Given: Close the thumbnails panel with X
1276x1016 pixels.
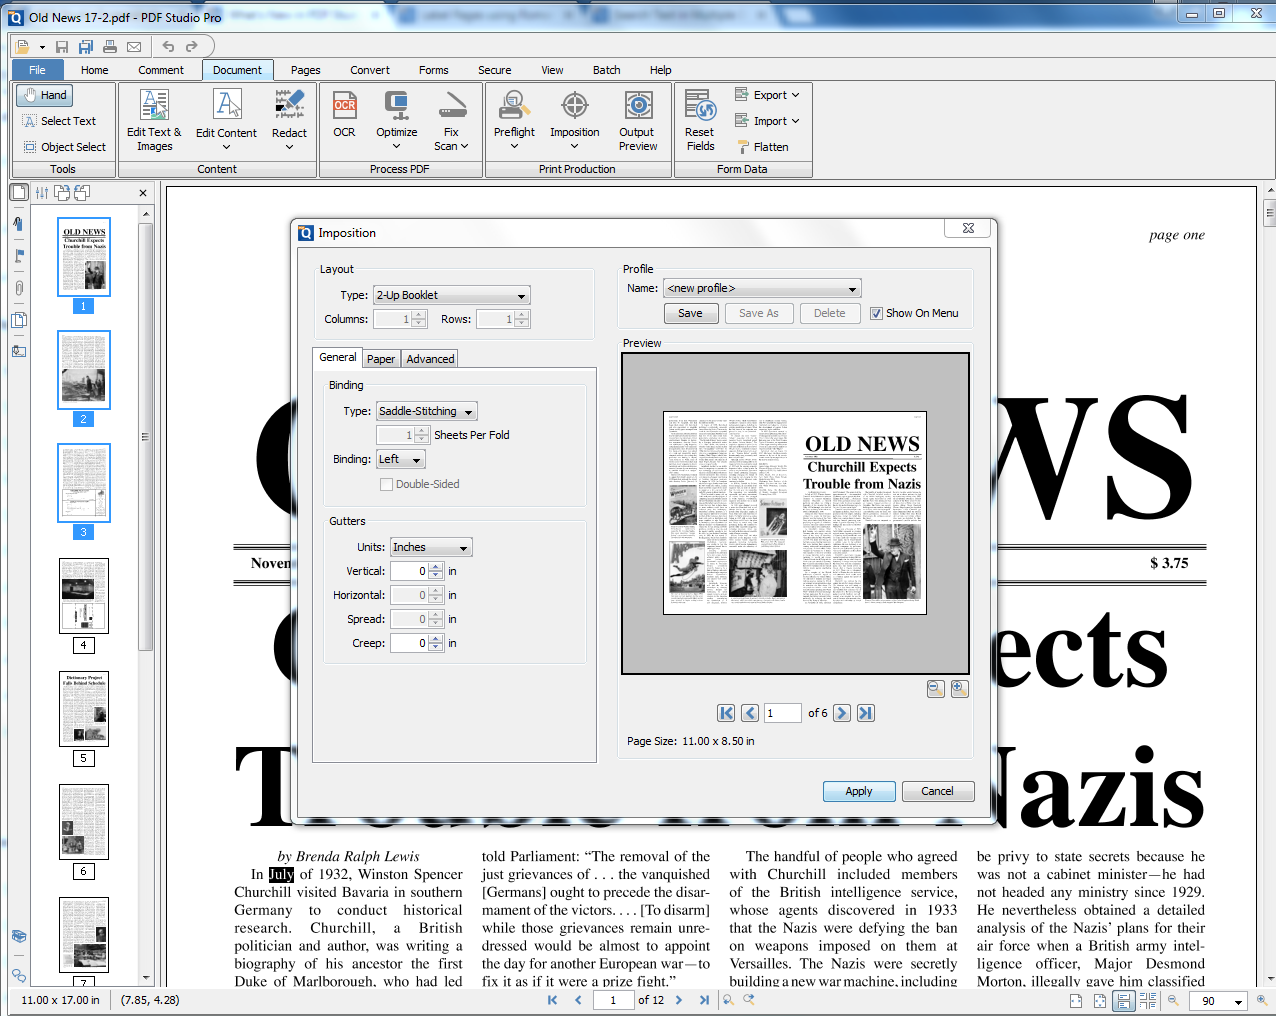Looking at the screenshot, I should (x=143, y=193).
